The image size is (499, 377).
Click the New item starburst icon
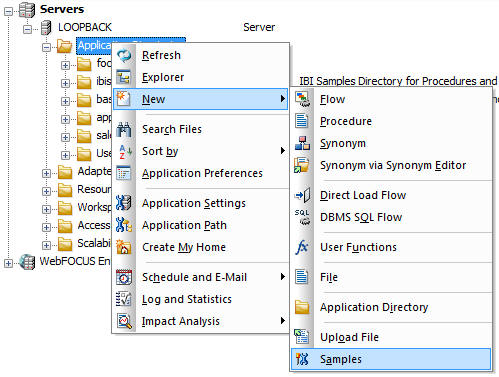pos(123,99)
